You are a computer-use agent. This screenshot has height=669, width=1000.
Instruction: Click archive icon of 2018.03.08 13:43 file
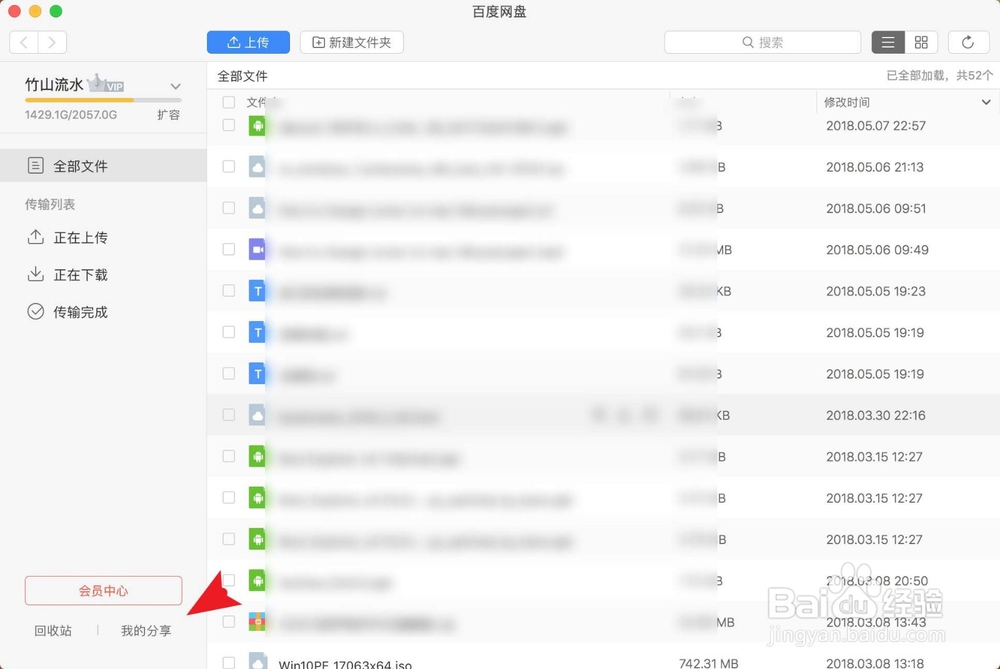click(x=258, y=622)
